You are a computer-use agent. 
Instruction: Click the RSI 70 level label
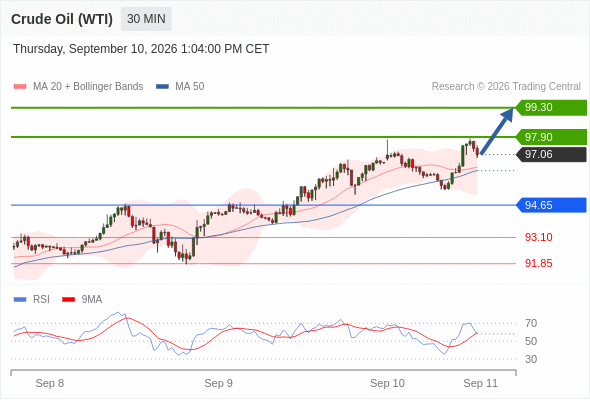(x=531, y=323)
